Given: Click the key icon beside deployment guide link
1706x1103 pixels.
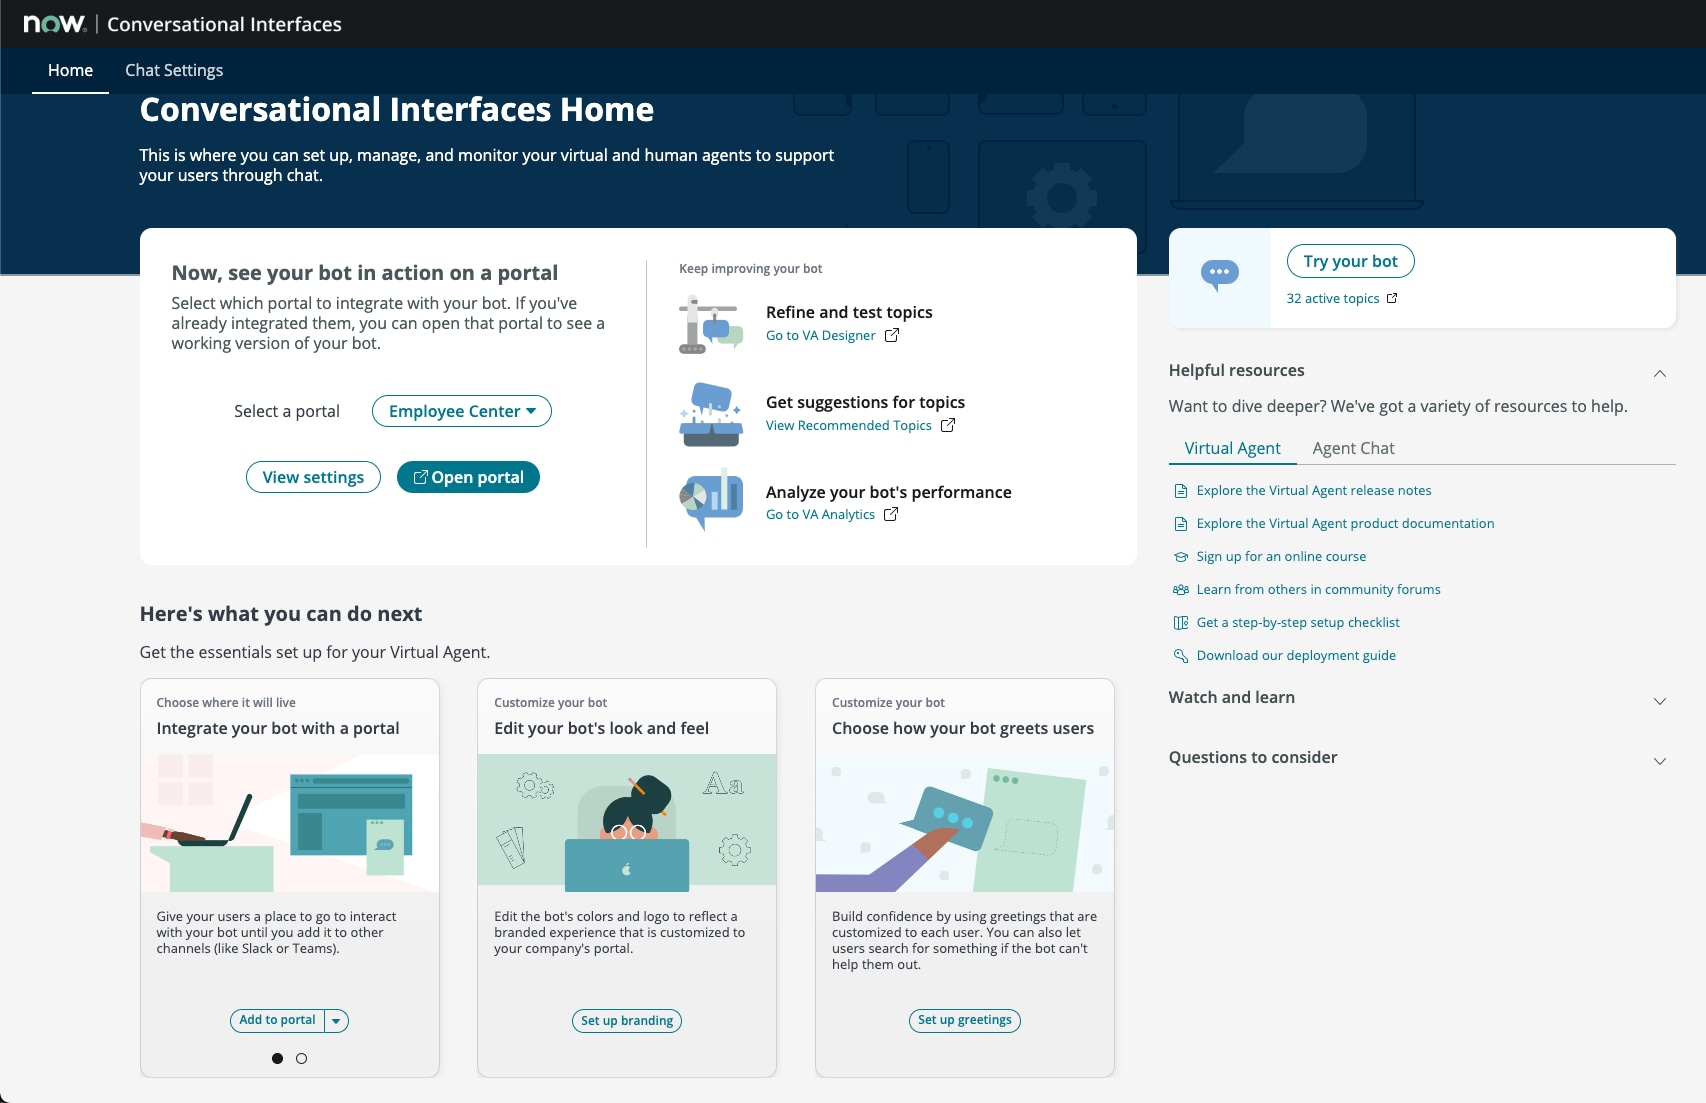Looking at the screenshot, I should [x=1179, y=655].
